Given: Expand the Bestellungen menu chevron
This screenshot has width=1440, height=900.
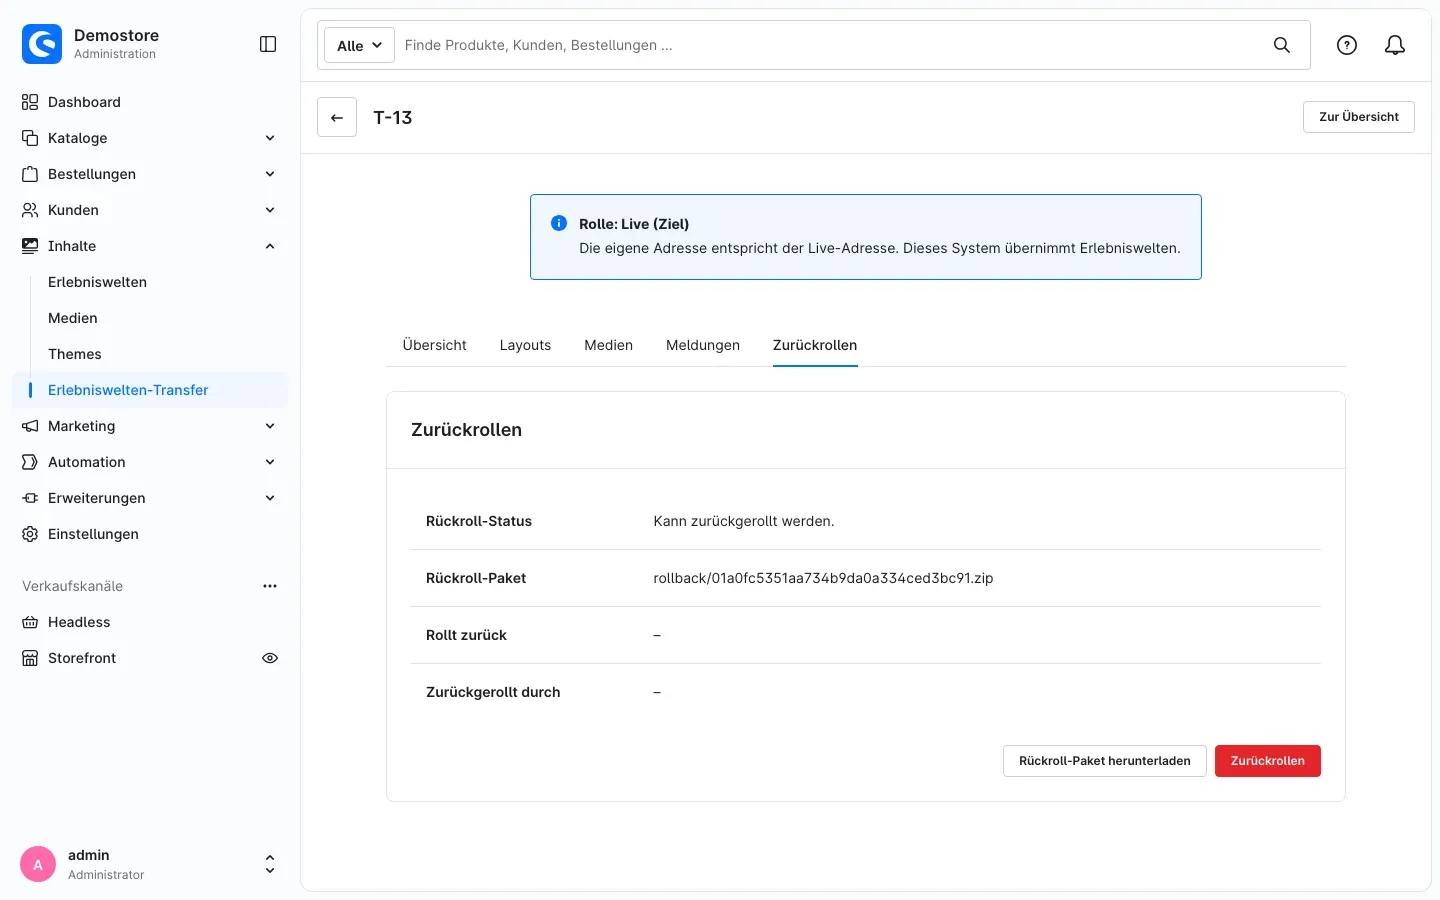Looking at the screenshot, I should 270,174.
